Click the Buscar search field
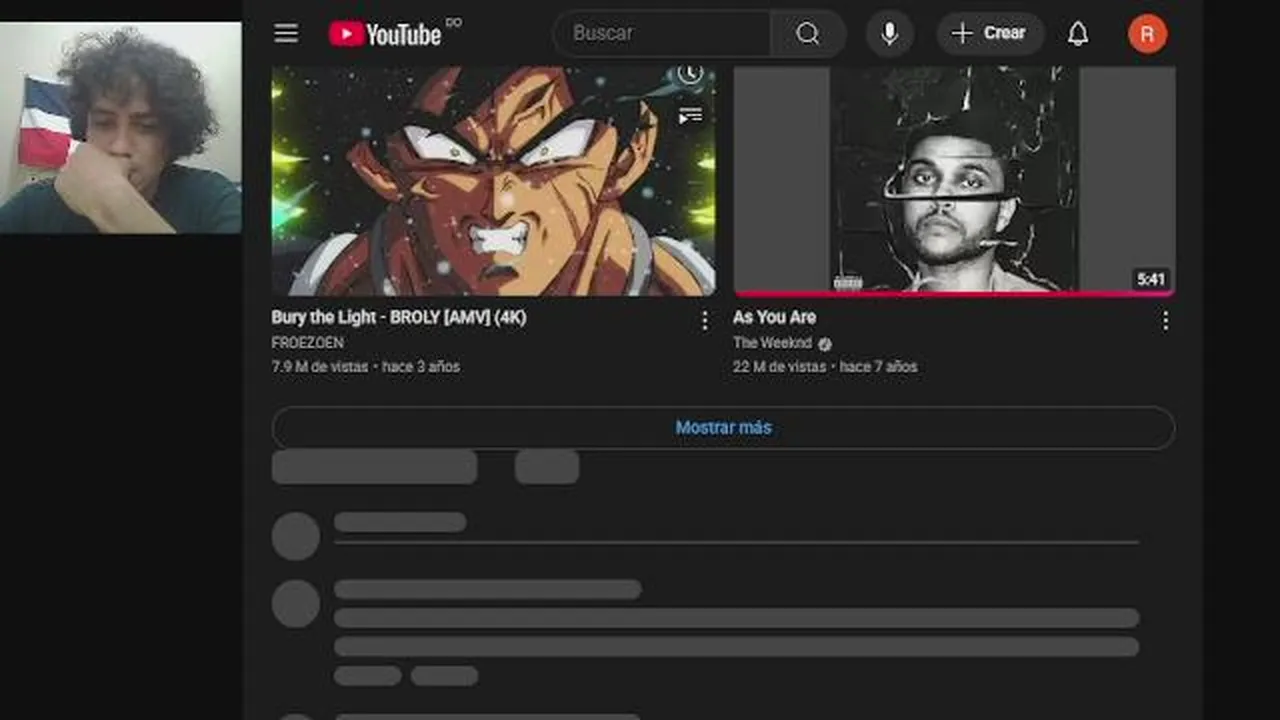 pyautogui.click(x=662, y=33)
